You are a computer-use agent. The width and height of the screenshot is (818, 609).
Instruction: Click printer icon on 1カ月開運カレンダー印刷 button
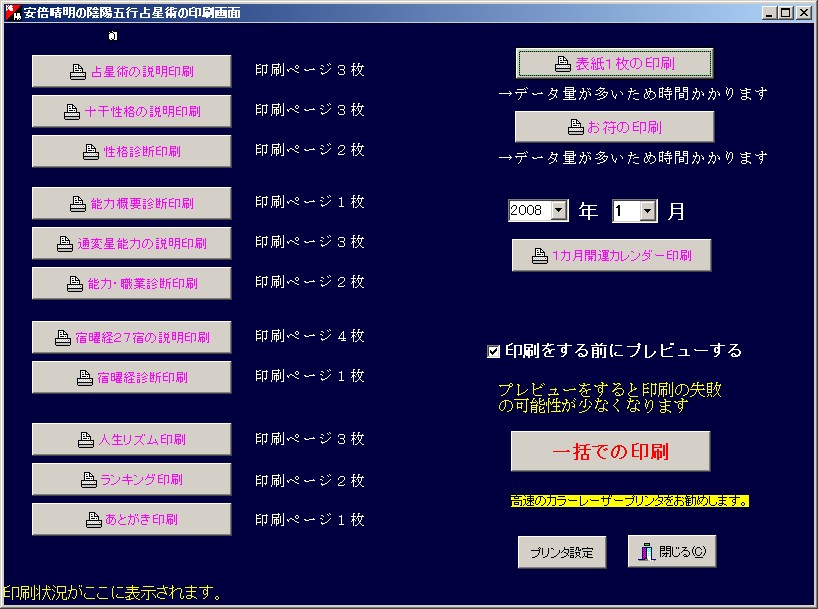coord(539,256)
